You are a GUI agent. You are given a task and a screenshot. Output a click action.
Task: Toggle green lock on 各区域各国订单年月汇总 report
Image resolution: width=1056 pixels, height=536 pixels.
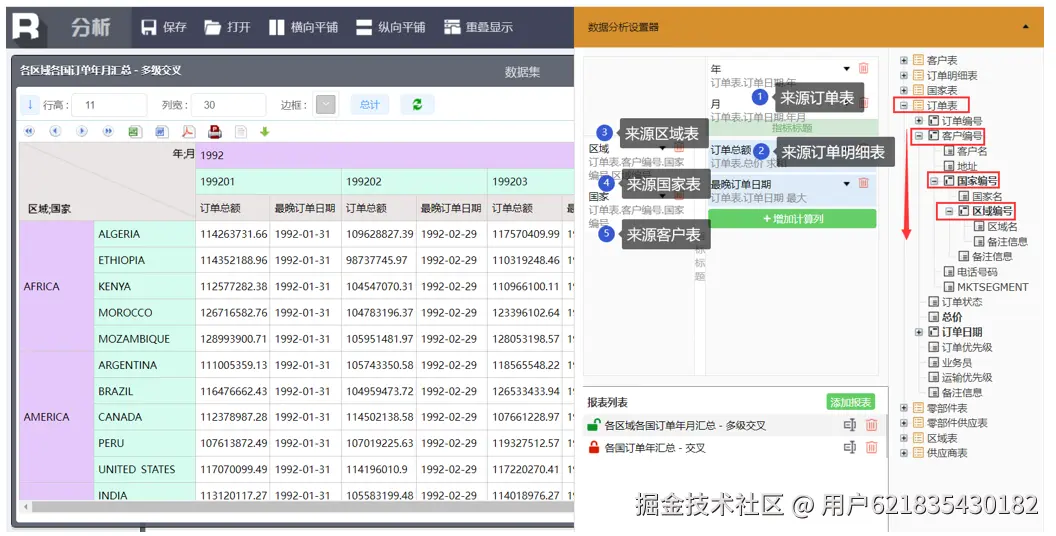pyautogui.click(x=593, y=425)
